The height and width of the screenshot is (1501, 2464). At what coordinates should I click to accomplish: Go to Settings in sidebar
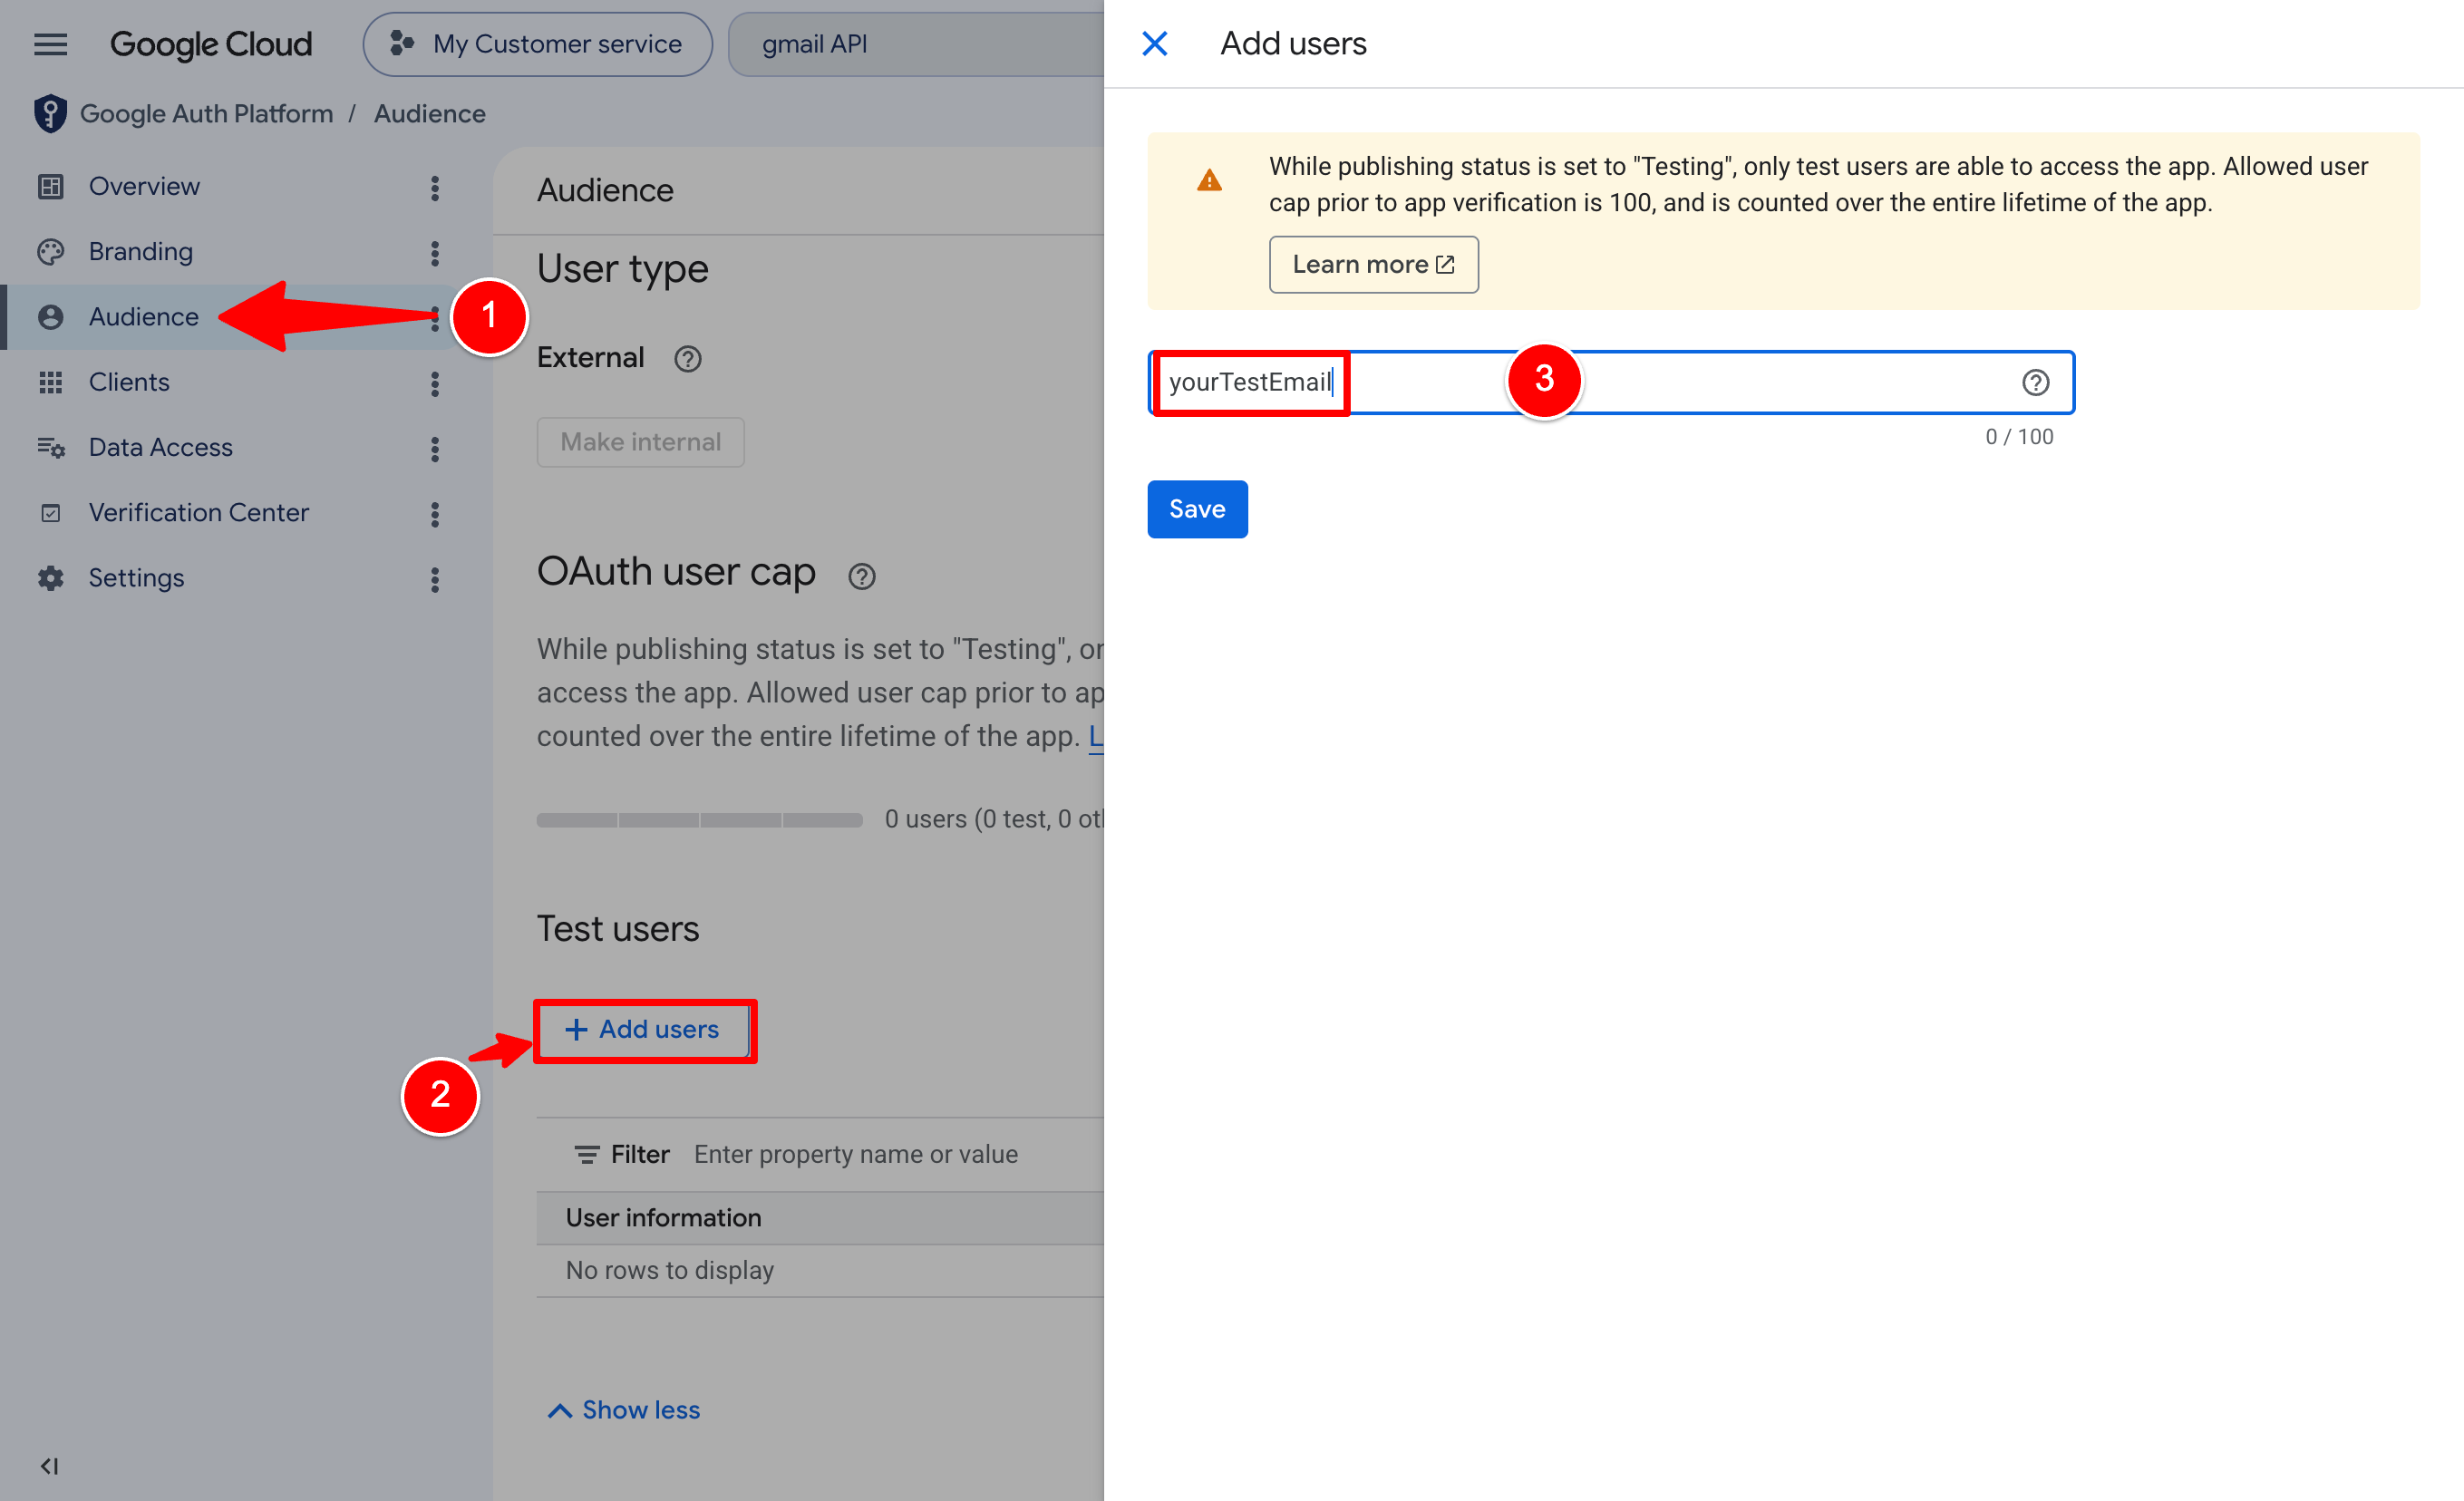137,578
